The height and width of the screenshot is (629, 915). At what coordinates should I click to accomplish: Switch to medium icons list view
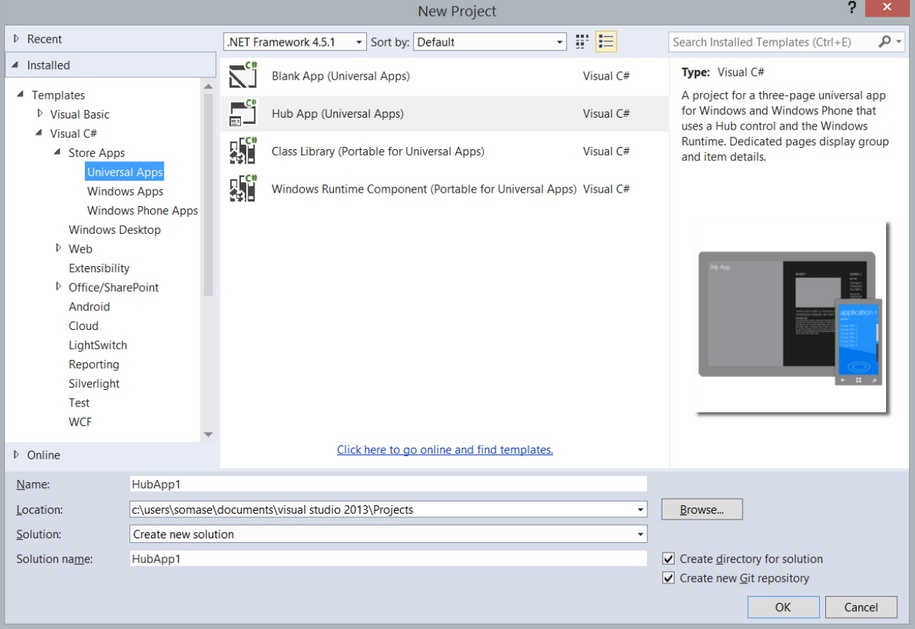click(x=606, y=42)
